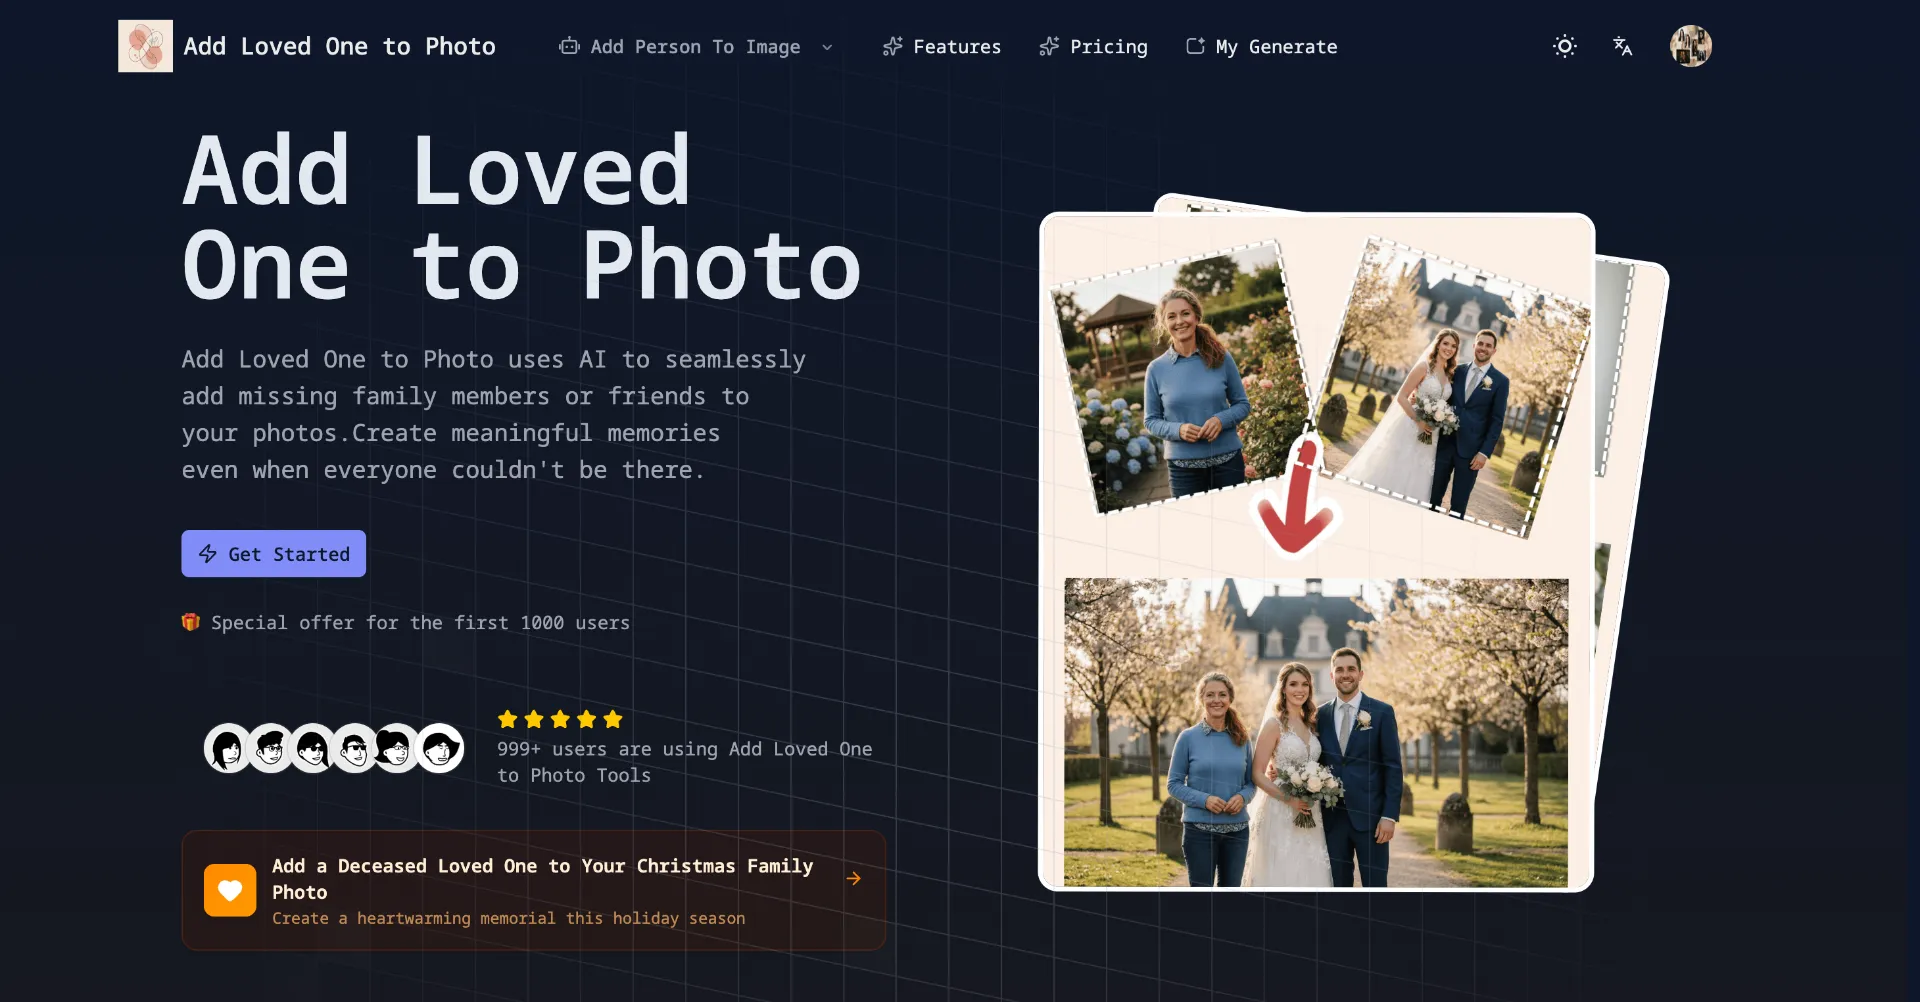1920x1002 pixels.
Task: Toggle light/dark theme with the sun icon
Action: (x=1564, y=46)
